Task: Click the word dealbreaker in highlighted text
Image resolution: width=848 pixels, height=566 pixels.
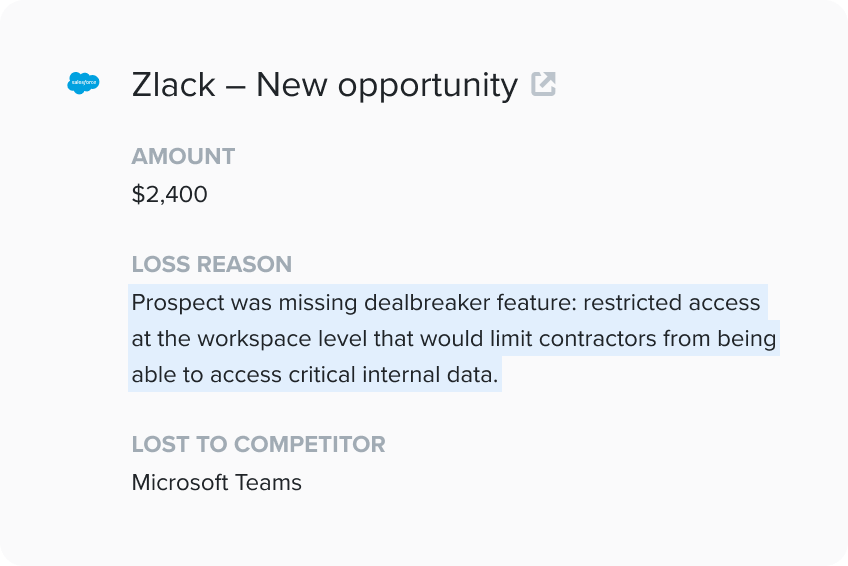Action: click(x=427, y=302)
